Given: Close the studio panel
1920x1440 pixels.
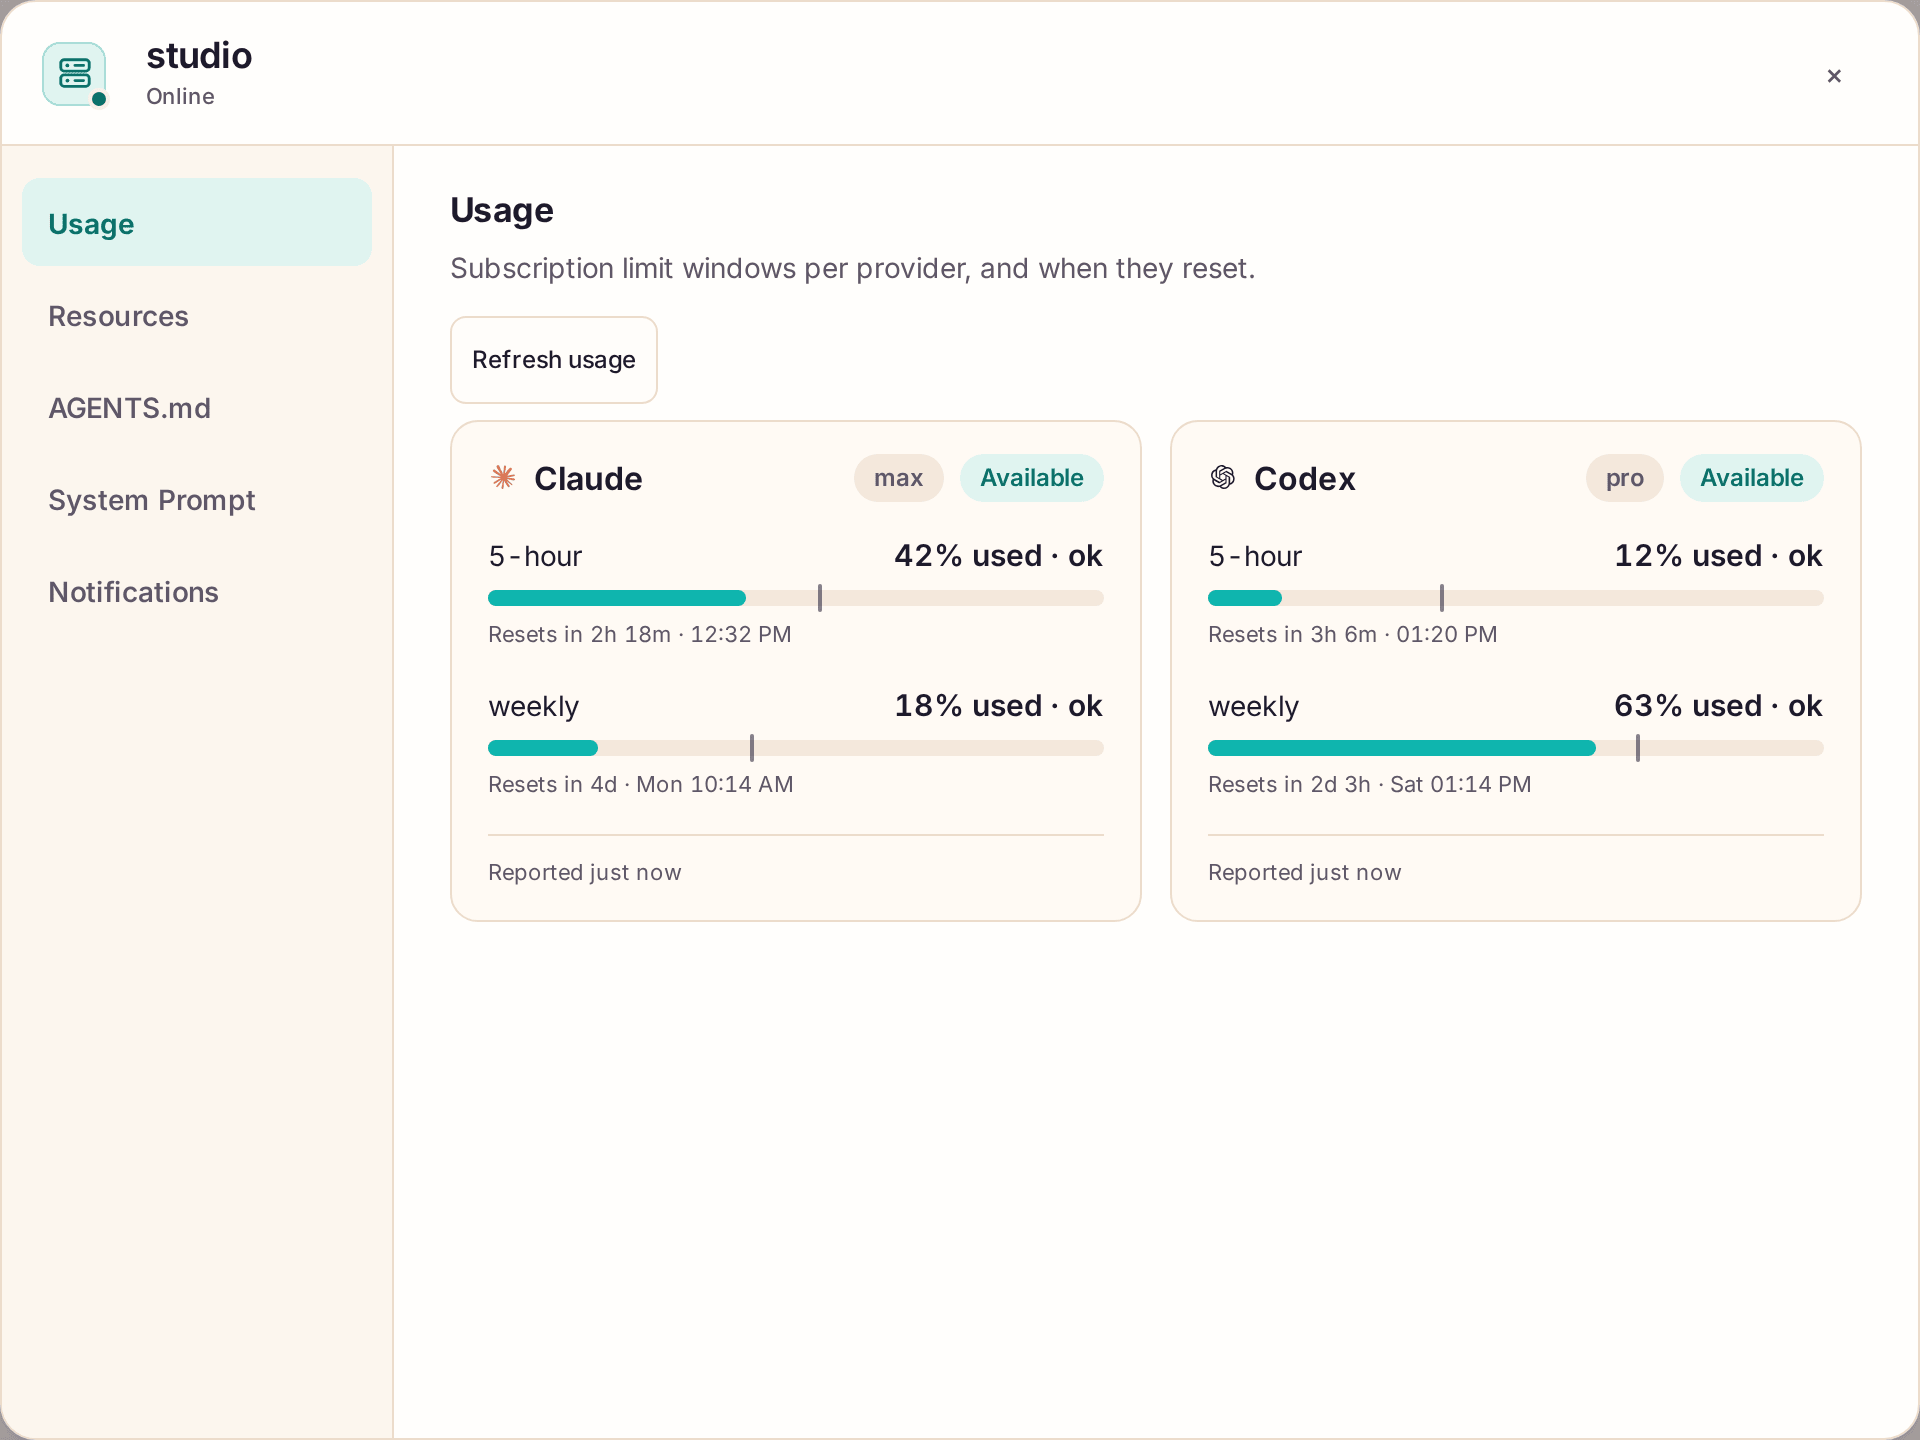Looking at the screenshot, I should (x=1834, y=76).
